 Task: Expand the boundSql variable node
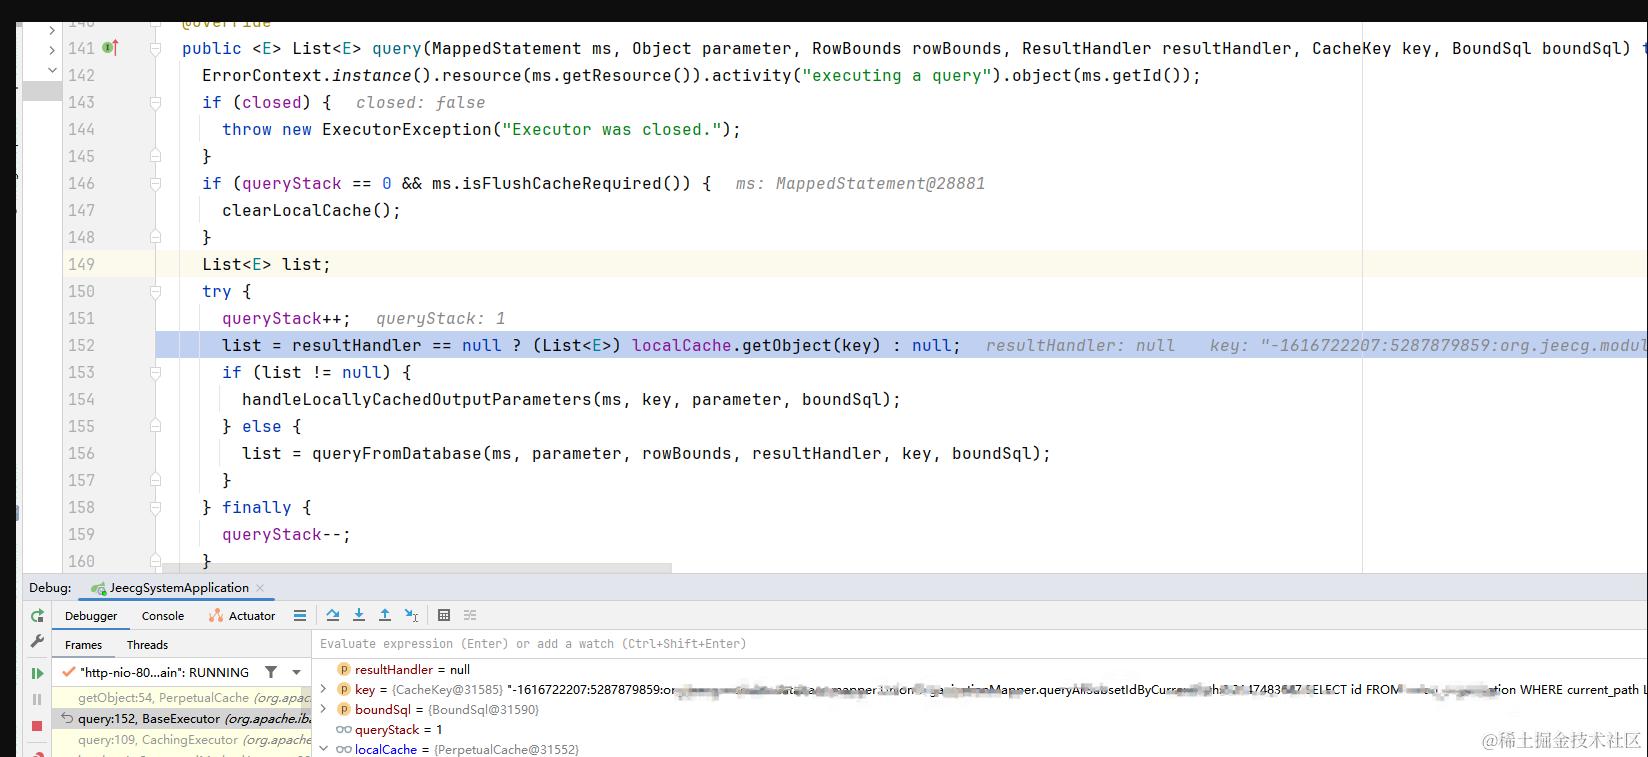click(x=323, y=709)
